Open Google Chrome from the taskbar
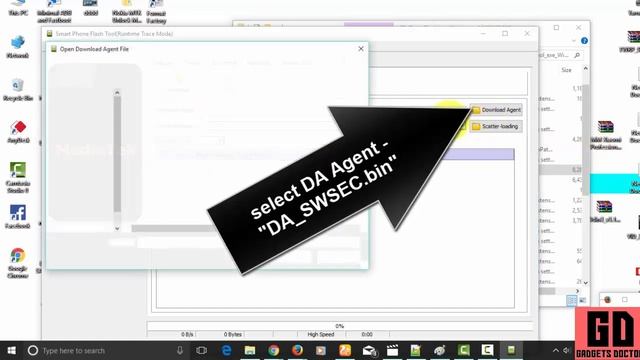 click(273, 351)
